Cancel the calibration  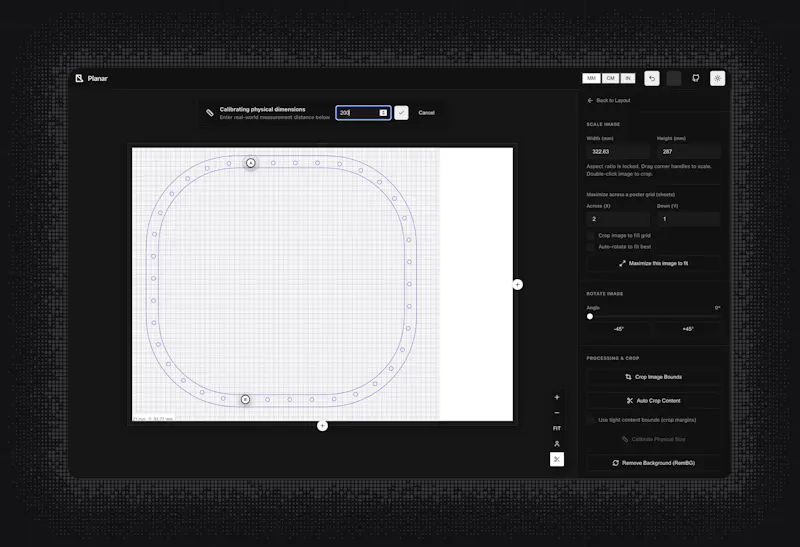427,113
